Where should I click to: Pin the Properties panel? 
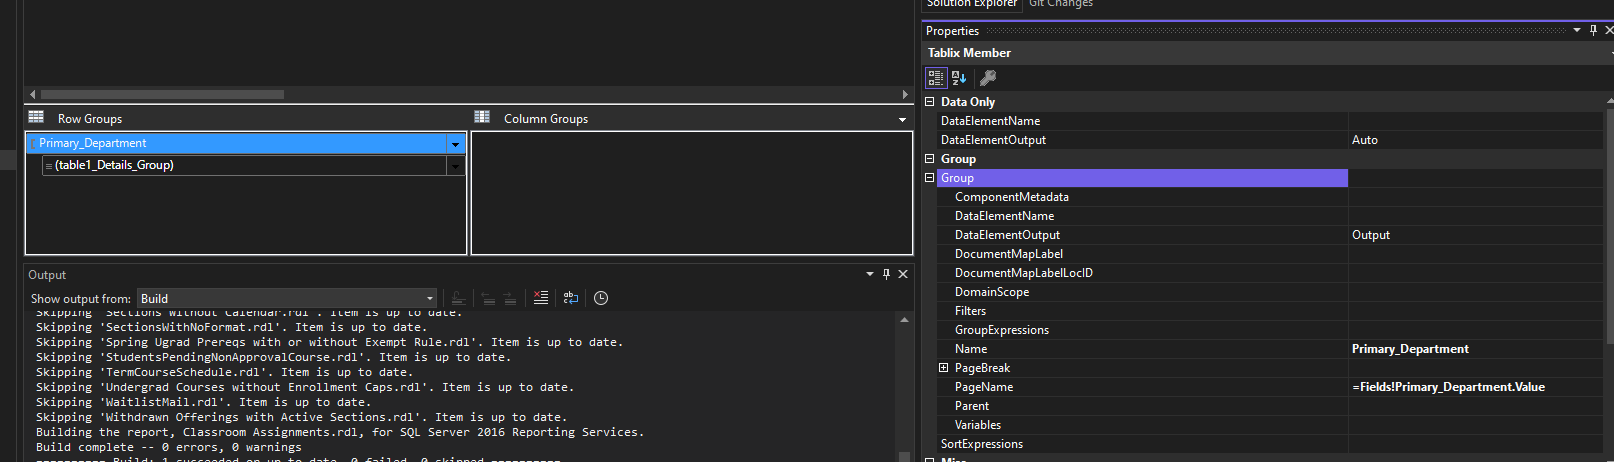coord(1594,30)
